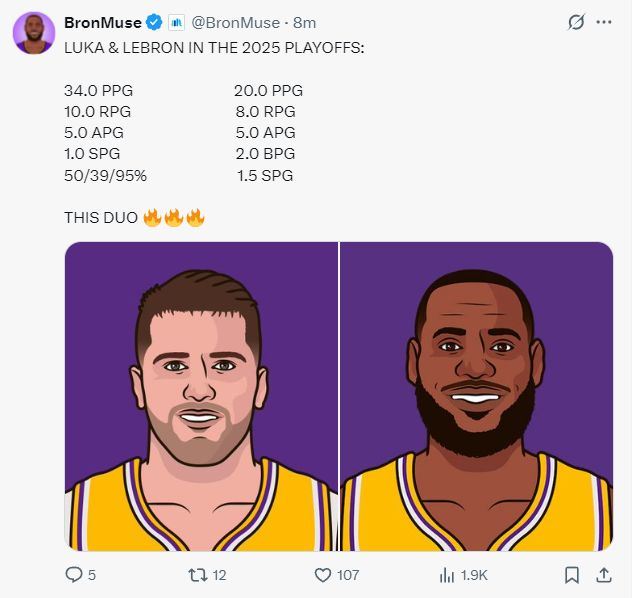Bookmark this post

coord(571,575)
